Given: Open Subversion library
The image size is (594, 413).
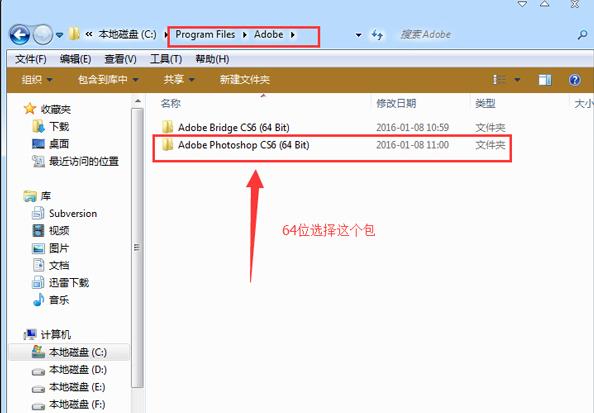Looking at the screenshot, I should 73,213.
